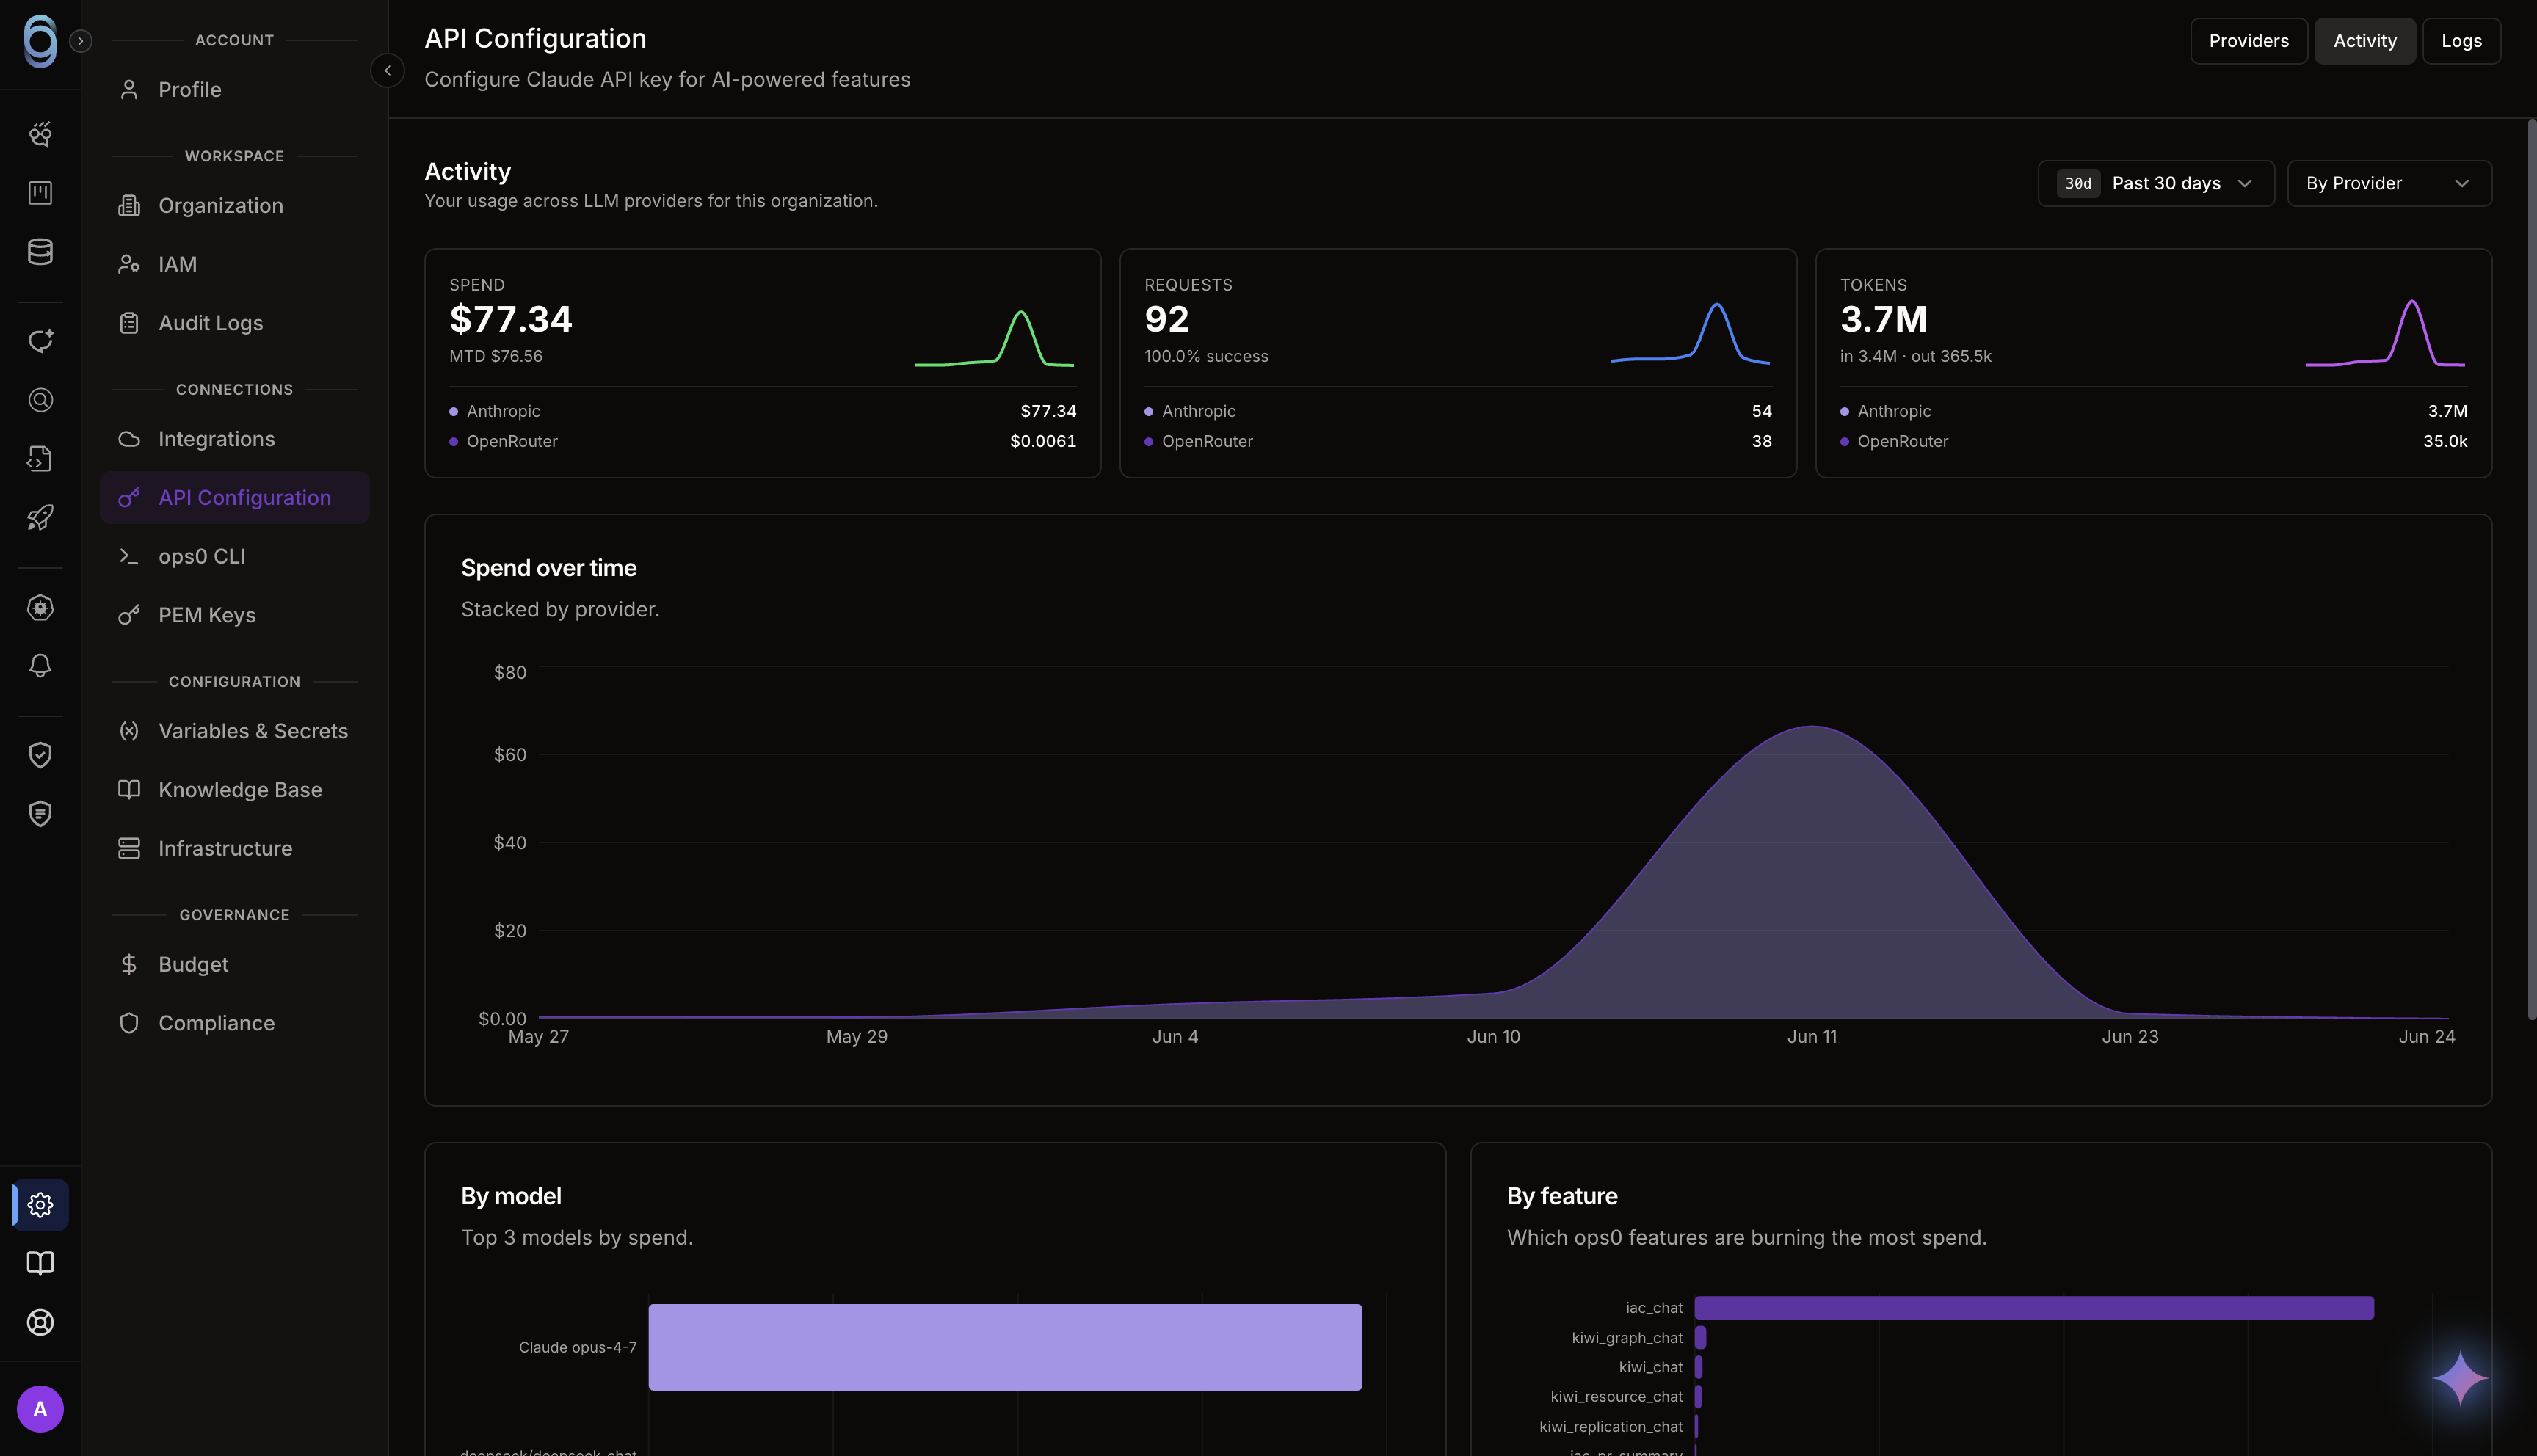
Task: Open the book docs icon near bottom
Action: pyautogui.click(x=40, y=1263)
